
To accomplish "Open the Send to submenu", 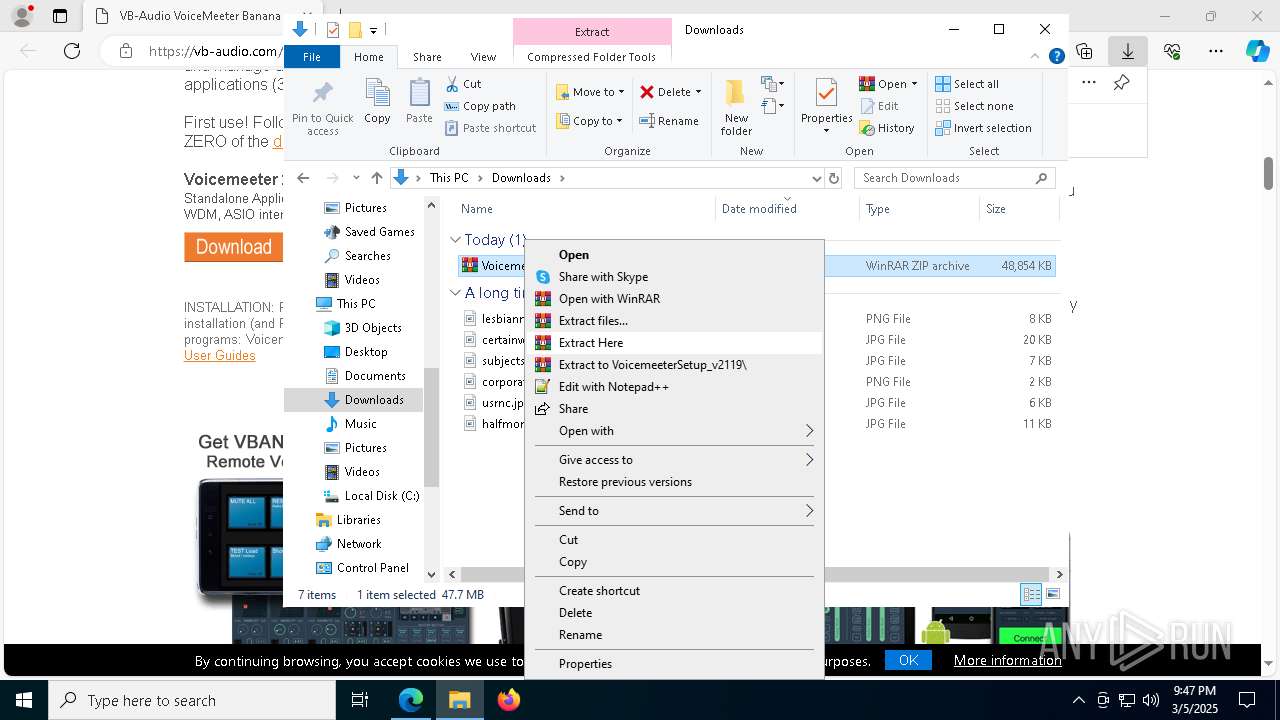I will pyautogui.click(x=674, y=511).
